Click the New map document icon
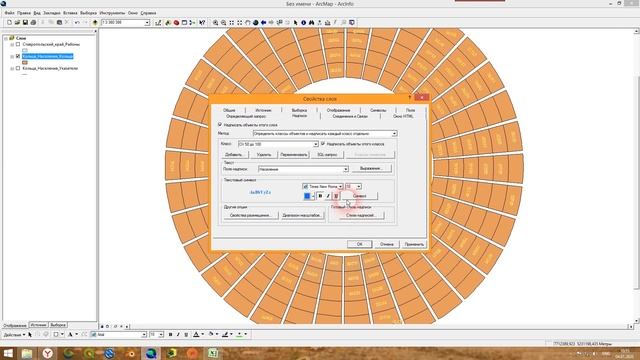The width and height of the screenshot is (640, 360). 9,23
